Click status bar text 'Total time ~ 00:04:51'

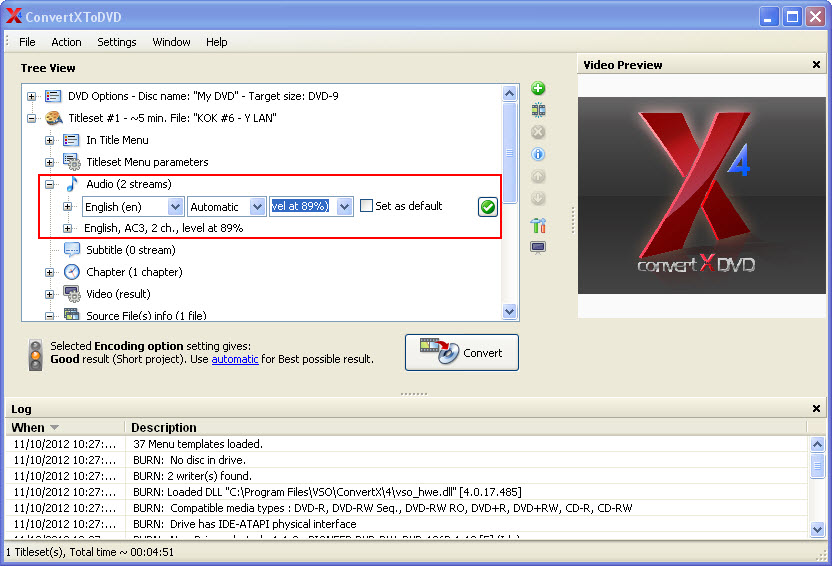[122, 552]
